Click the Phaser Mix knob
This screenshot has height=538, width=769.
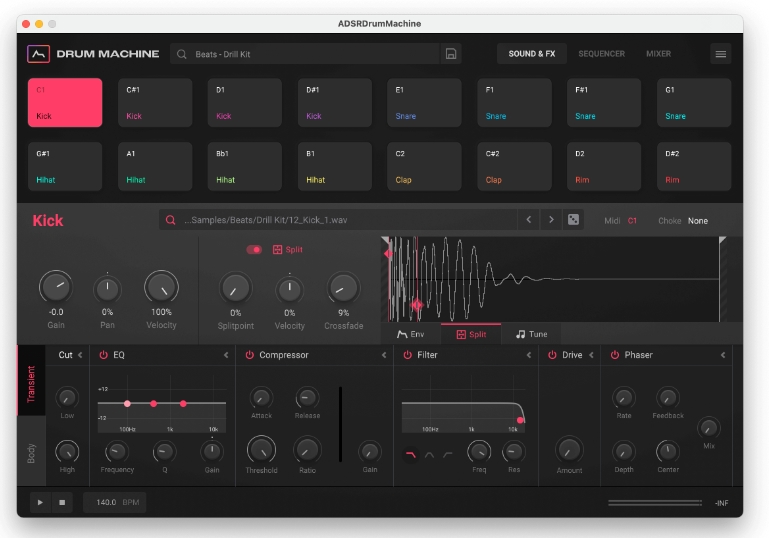(x=709, y=428)
